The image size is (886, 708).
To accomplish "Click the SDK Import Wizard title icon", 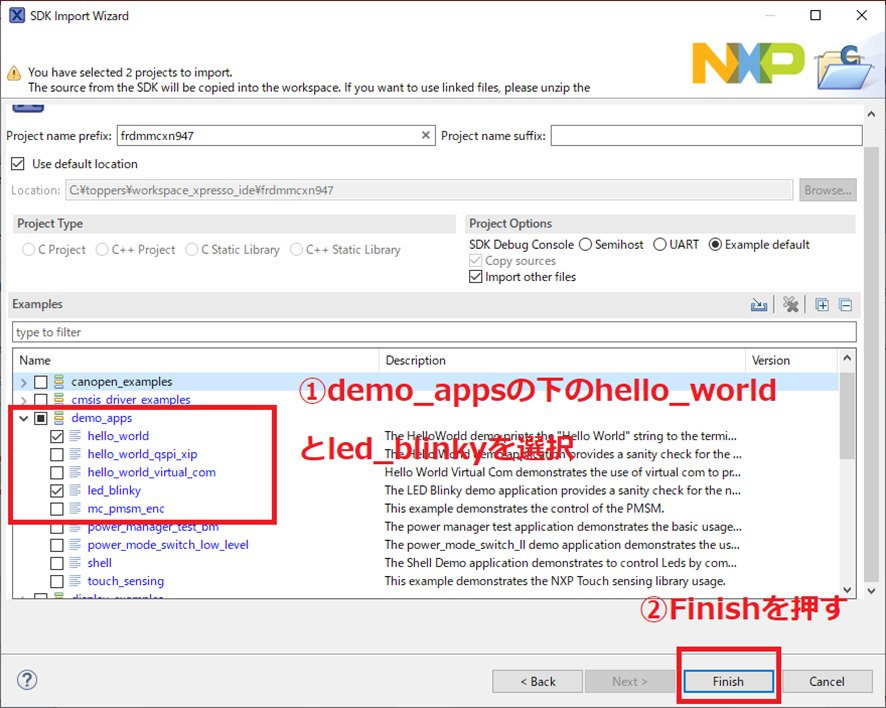I will pos(17,15).
